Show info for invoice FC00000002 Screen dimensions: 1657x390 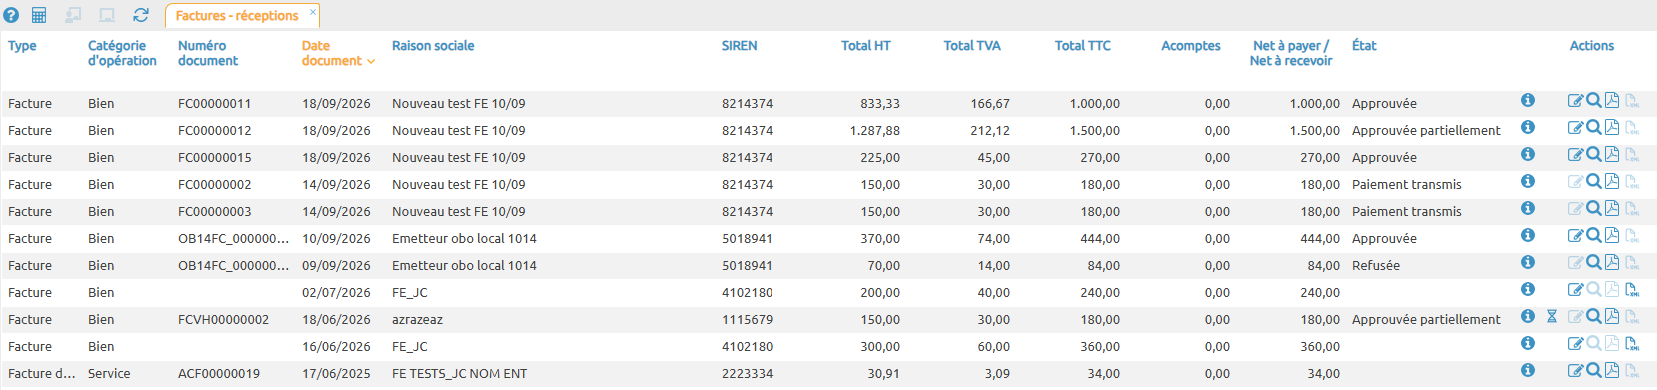click(1528, 181)
